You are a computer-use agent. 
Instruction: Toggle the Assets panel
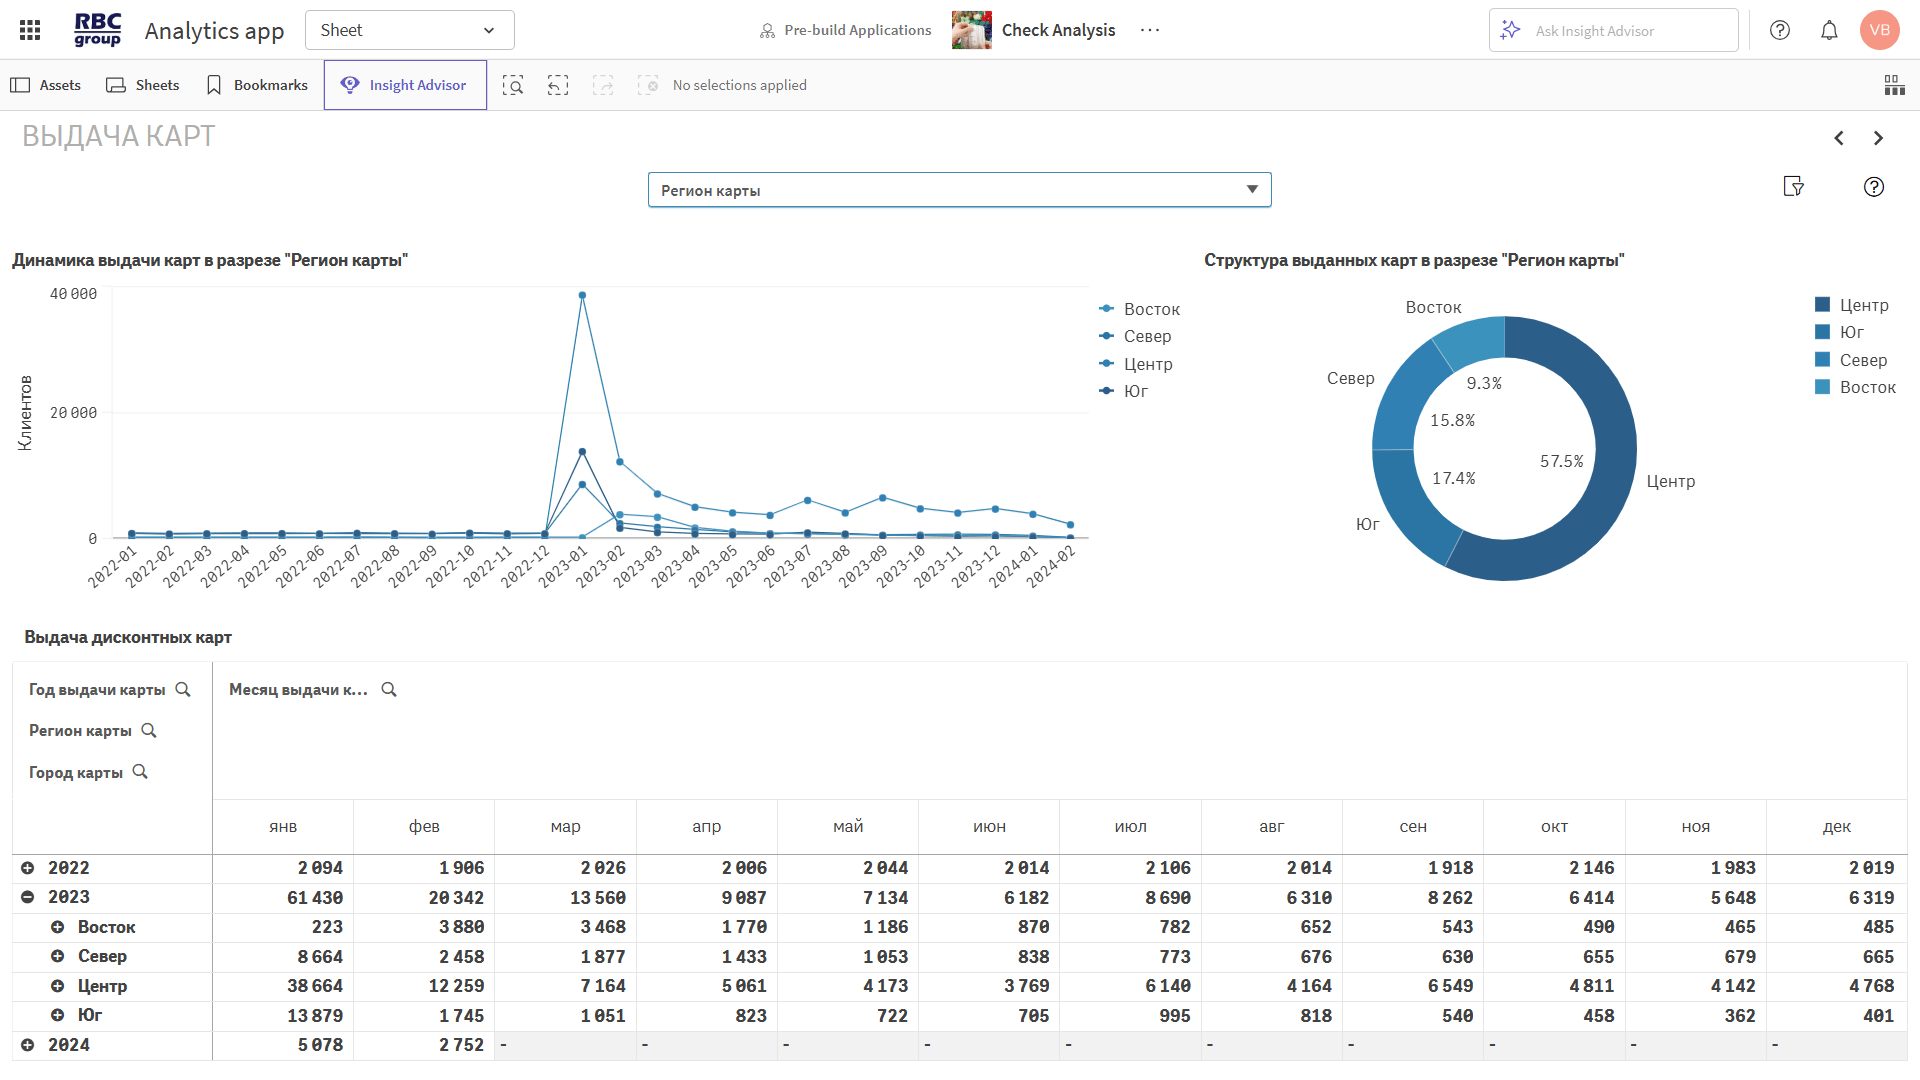(46, 85)
